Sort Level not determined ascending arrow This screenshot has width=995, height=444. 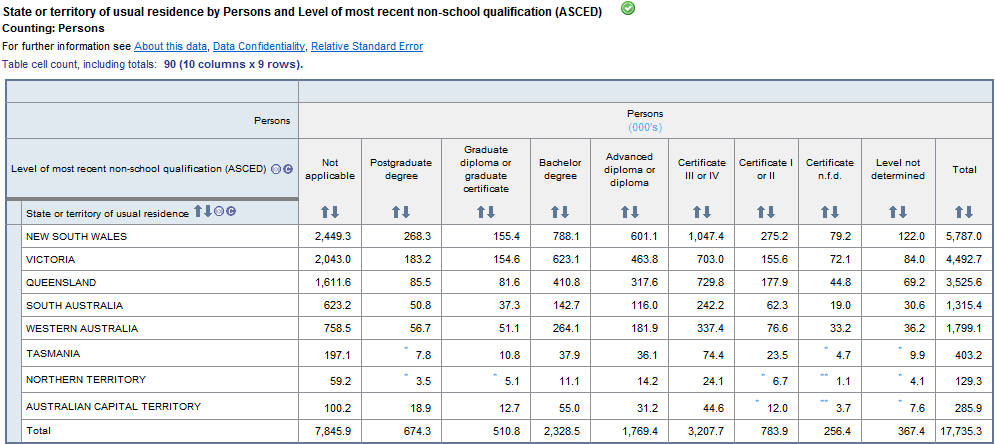(x=893, y=212)
